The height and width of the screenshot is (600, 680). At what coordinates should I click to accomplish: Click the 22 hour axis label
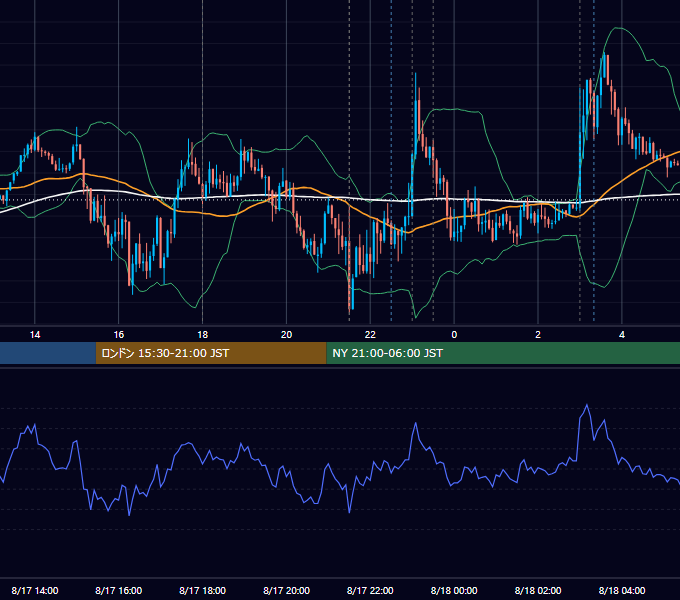tap(370, 335)
